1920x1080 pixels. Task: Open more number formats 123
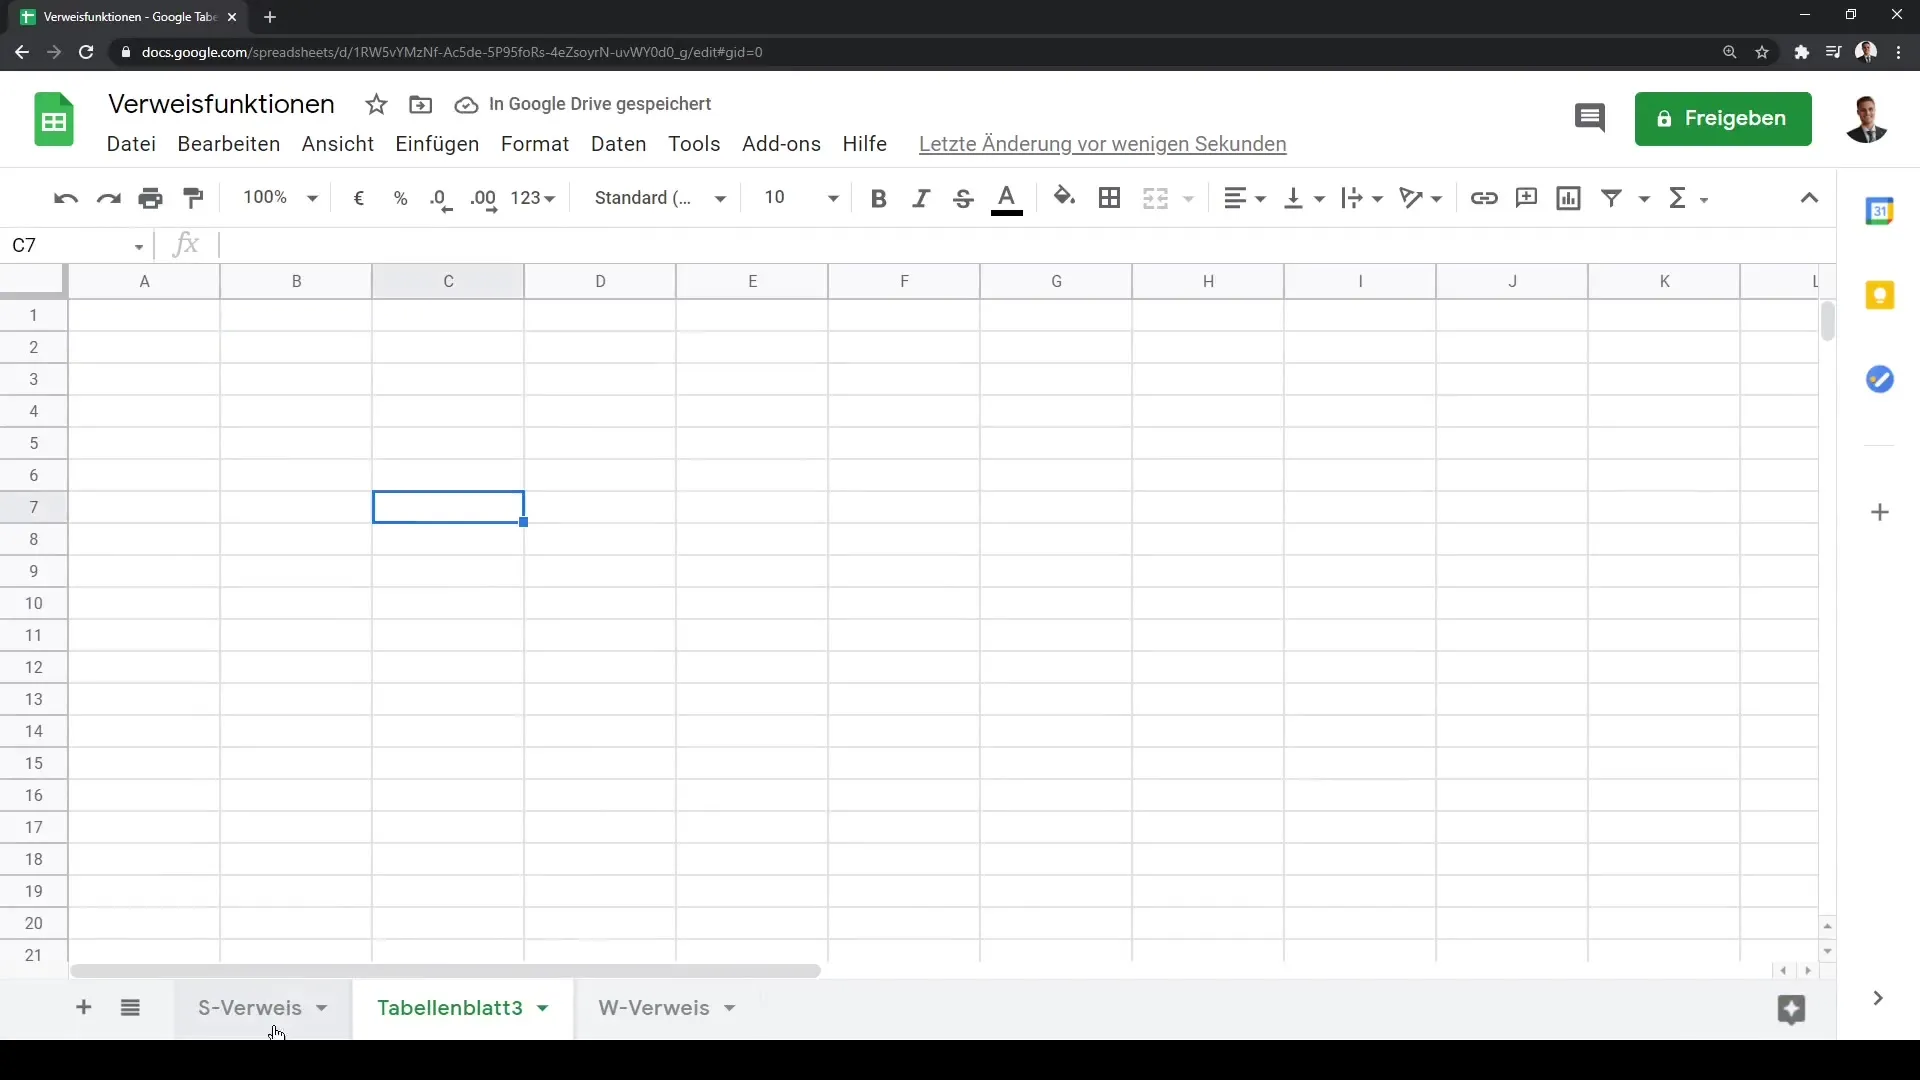point(533,198)
